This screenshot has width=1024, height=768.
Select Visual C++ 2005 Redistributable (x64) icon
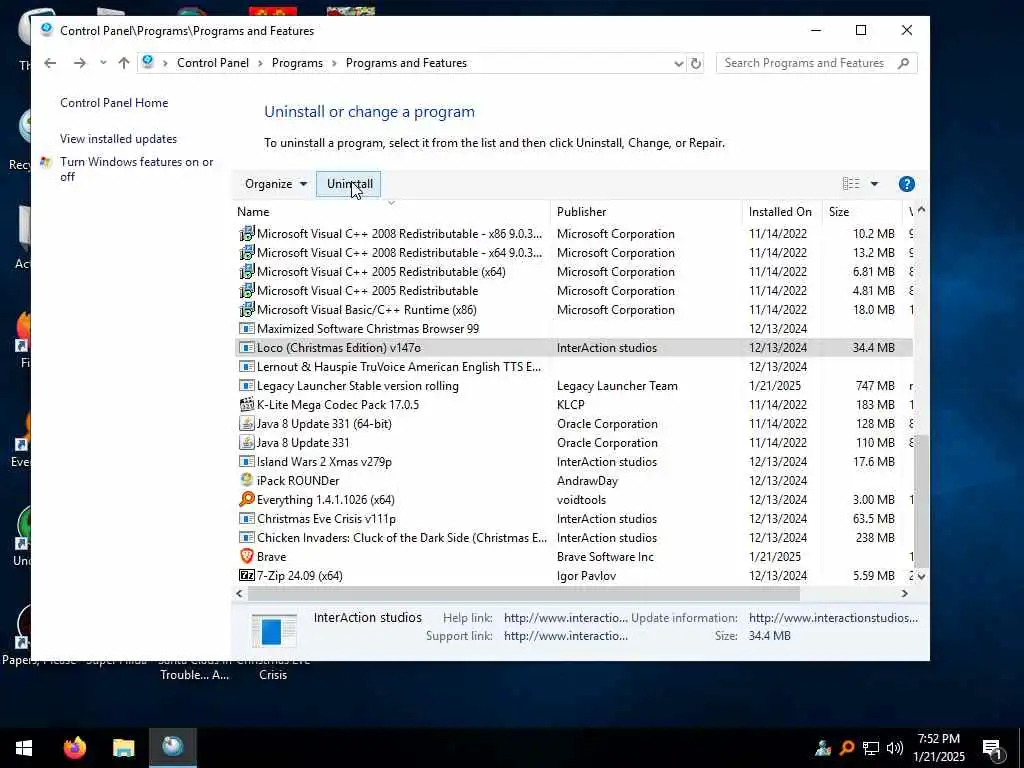(246, 272)
